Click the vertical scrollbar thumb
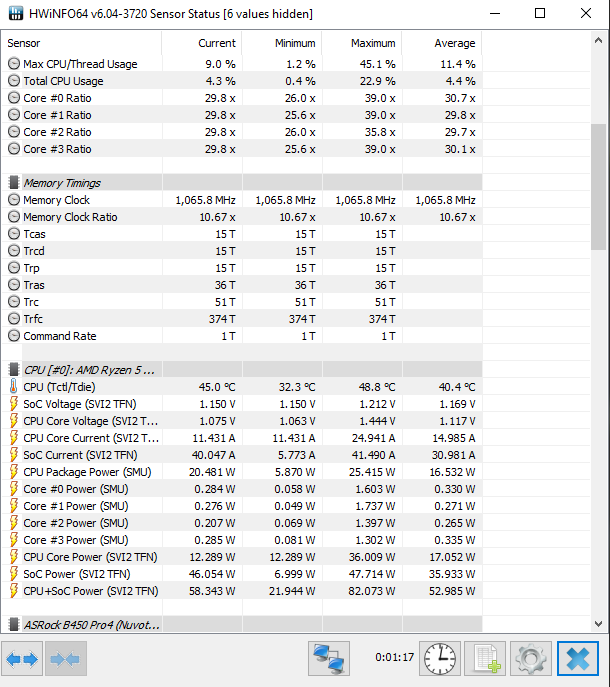This screenshot has width=610, height=687. 598,187
